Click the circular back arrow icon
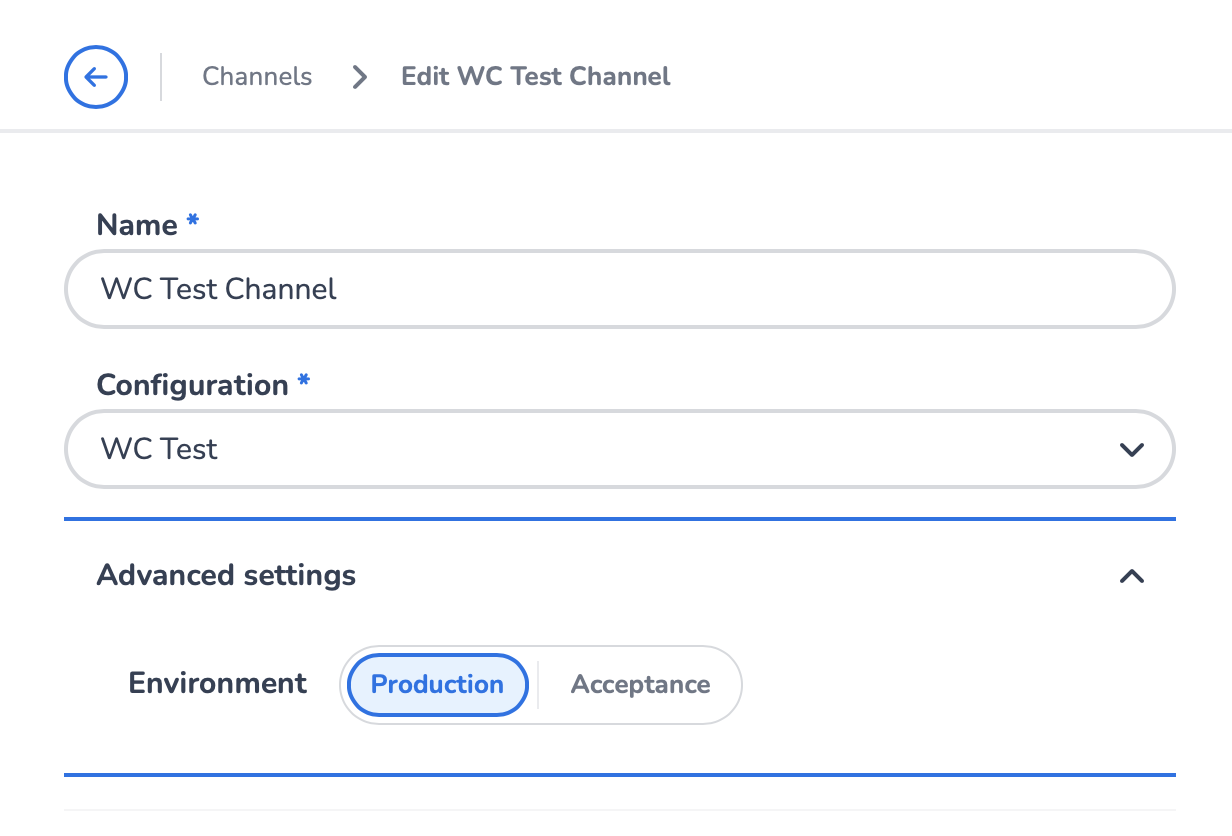 click(x=96, y=77)
